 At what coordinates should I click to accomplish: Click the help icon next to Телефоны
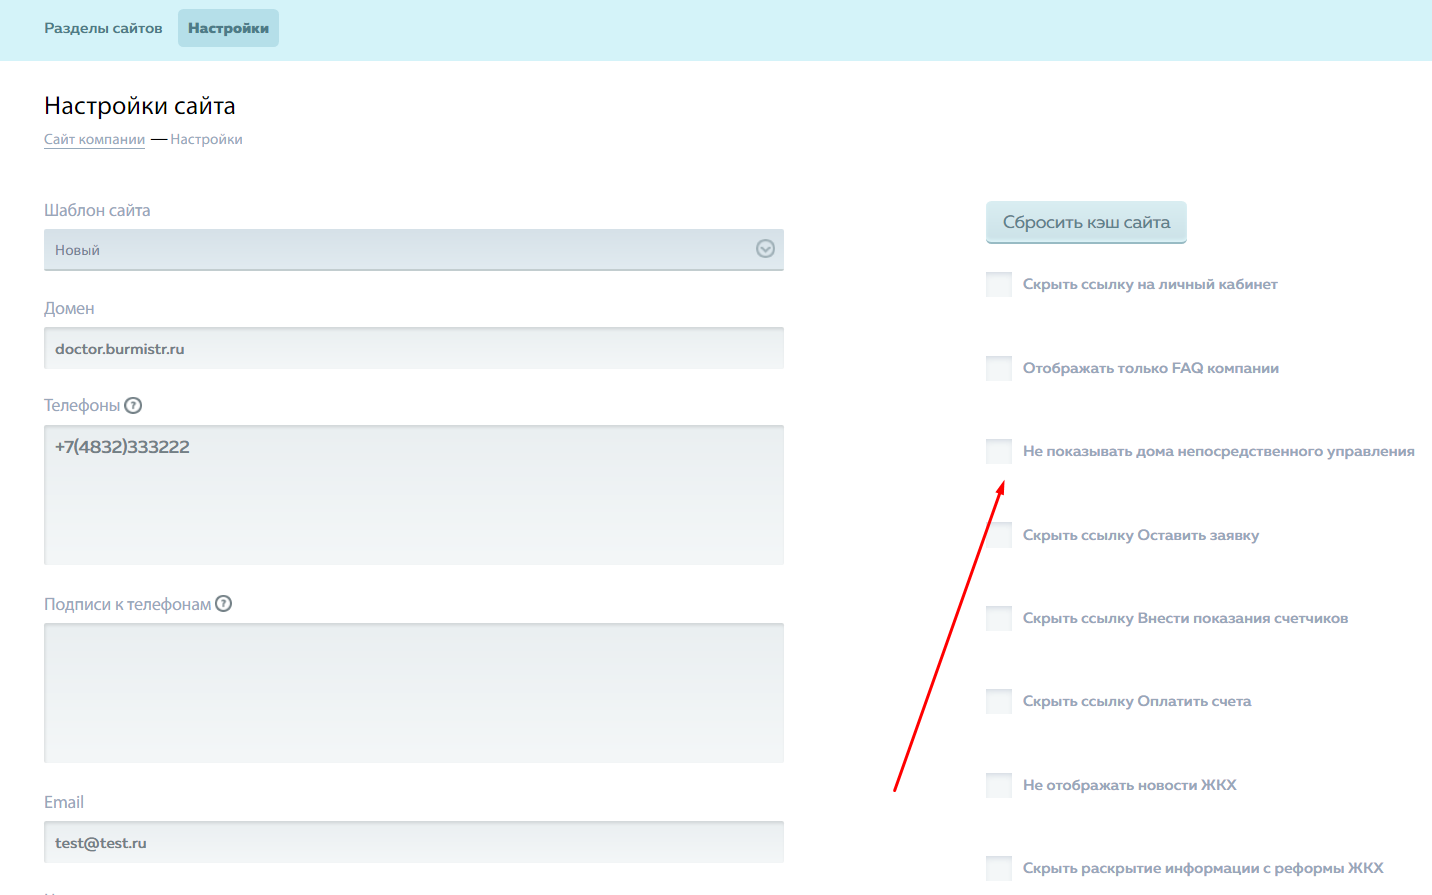pyautogui.click(x=133, y=405)
